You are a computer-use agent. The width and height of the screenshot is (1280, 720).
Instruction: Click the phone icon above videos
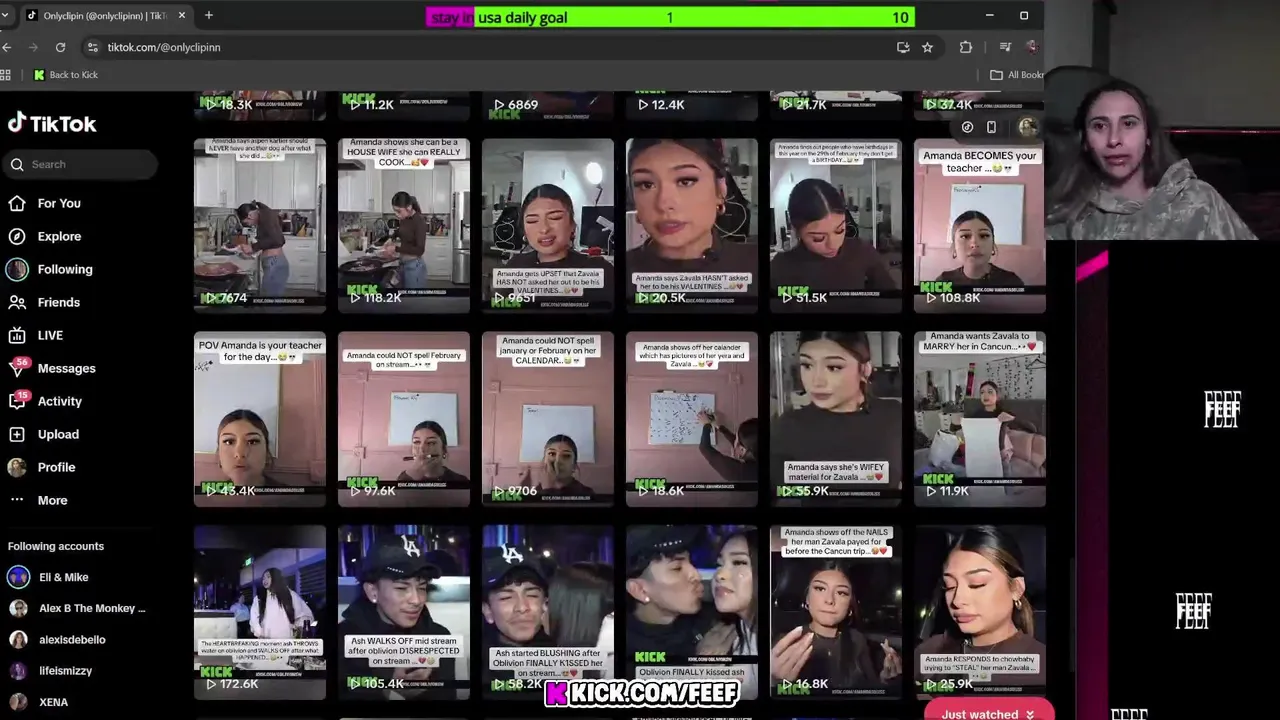point(991,127)
